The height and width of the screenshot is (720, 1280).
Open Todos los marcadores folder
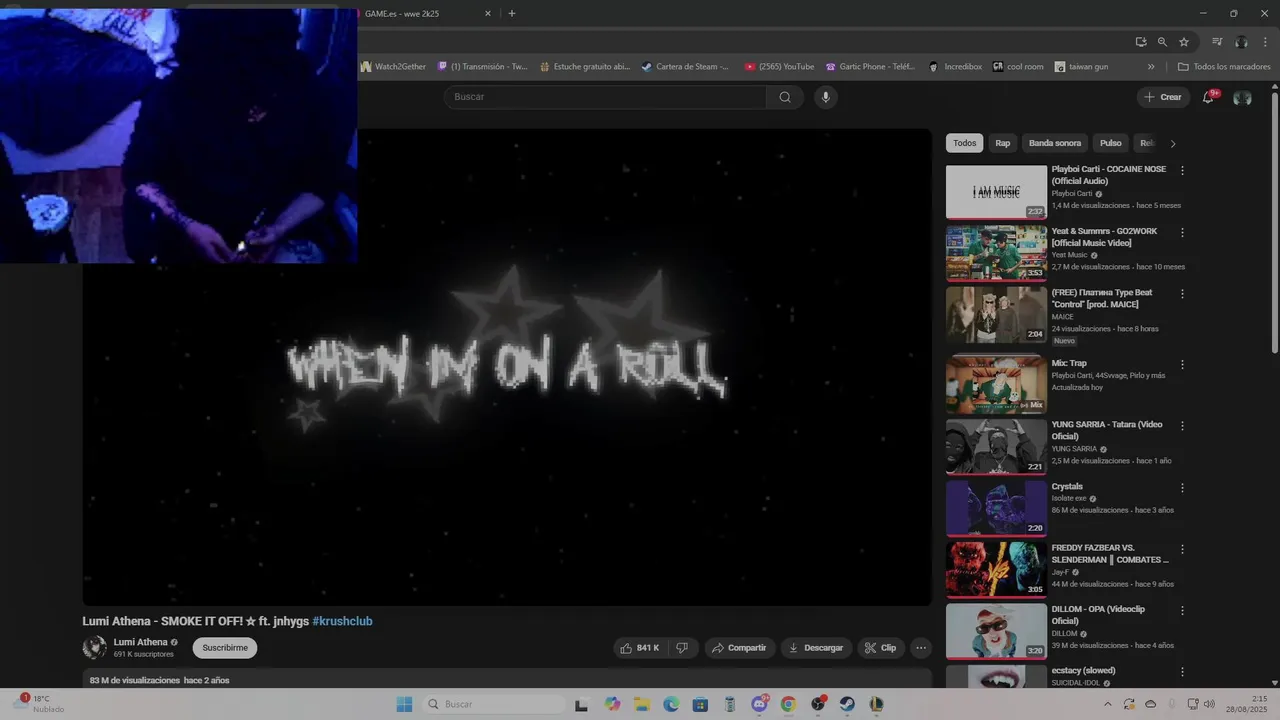coord(1224,67)
